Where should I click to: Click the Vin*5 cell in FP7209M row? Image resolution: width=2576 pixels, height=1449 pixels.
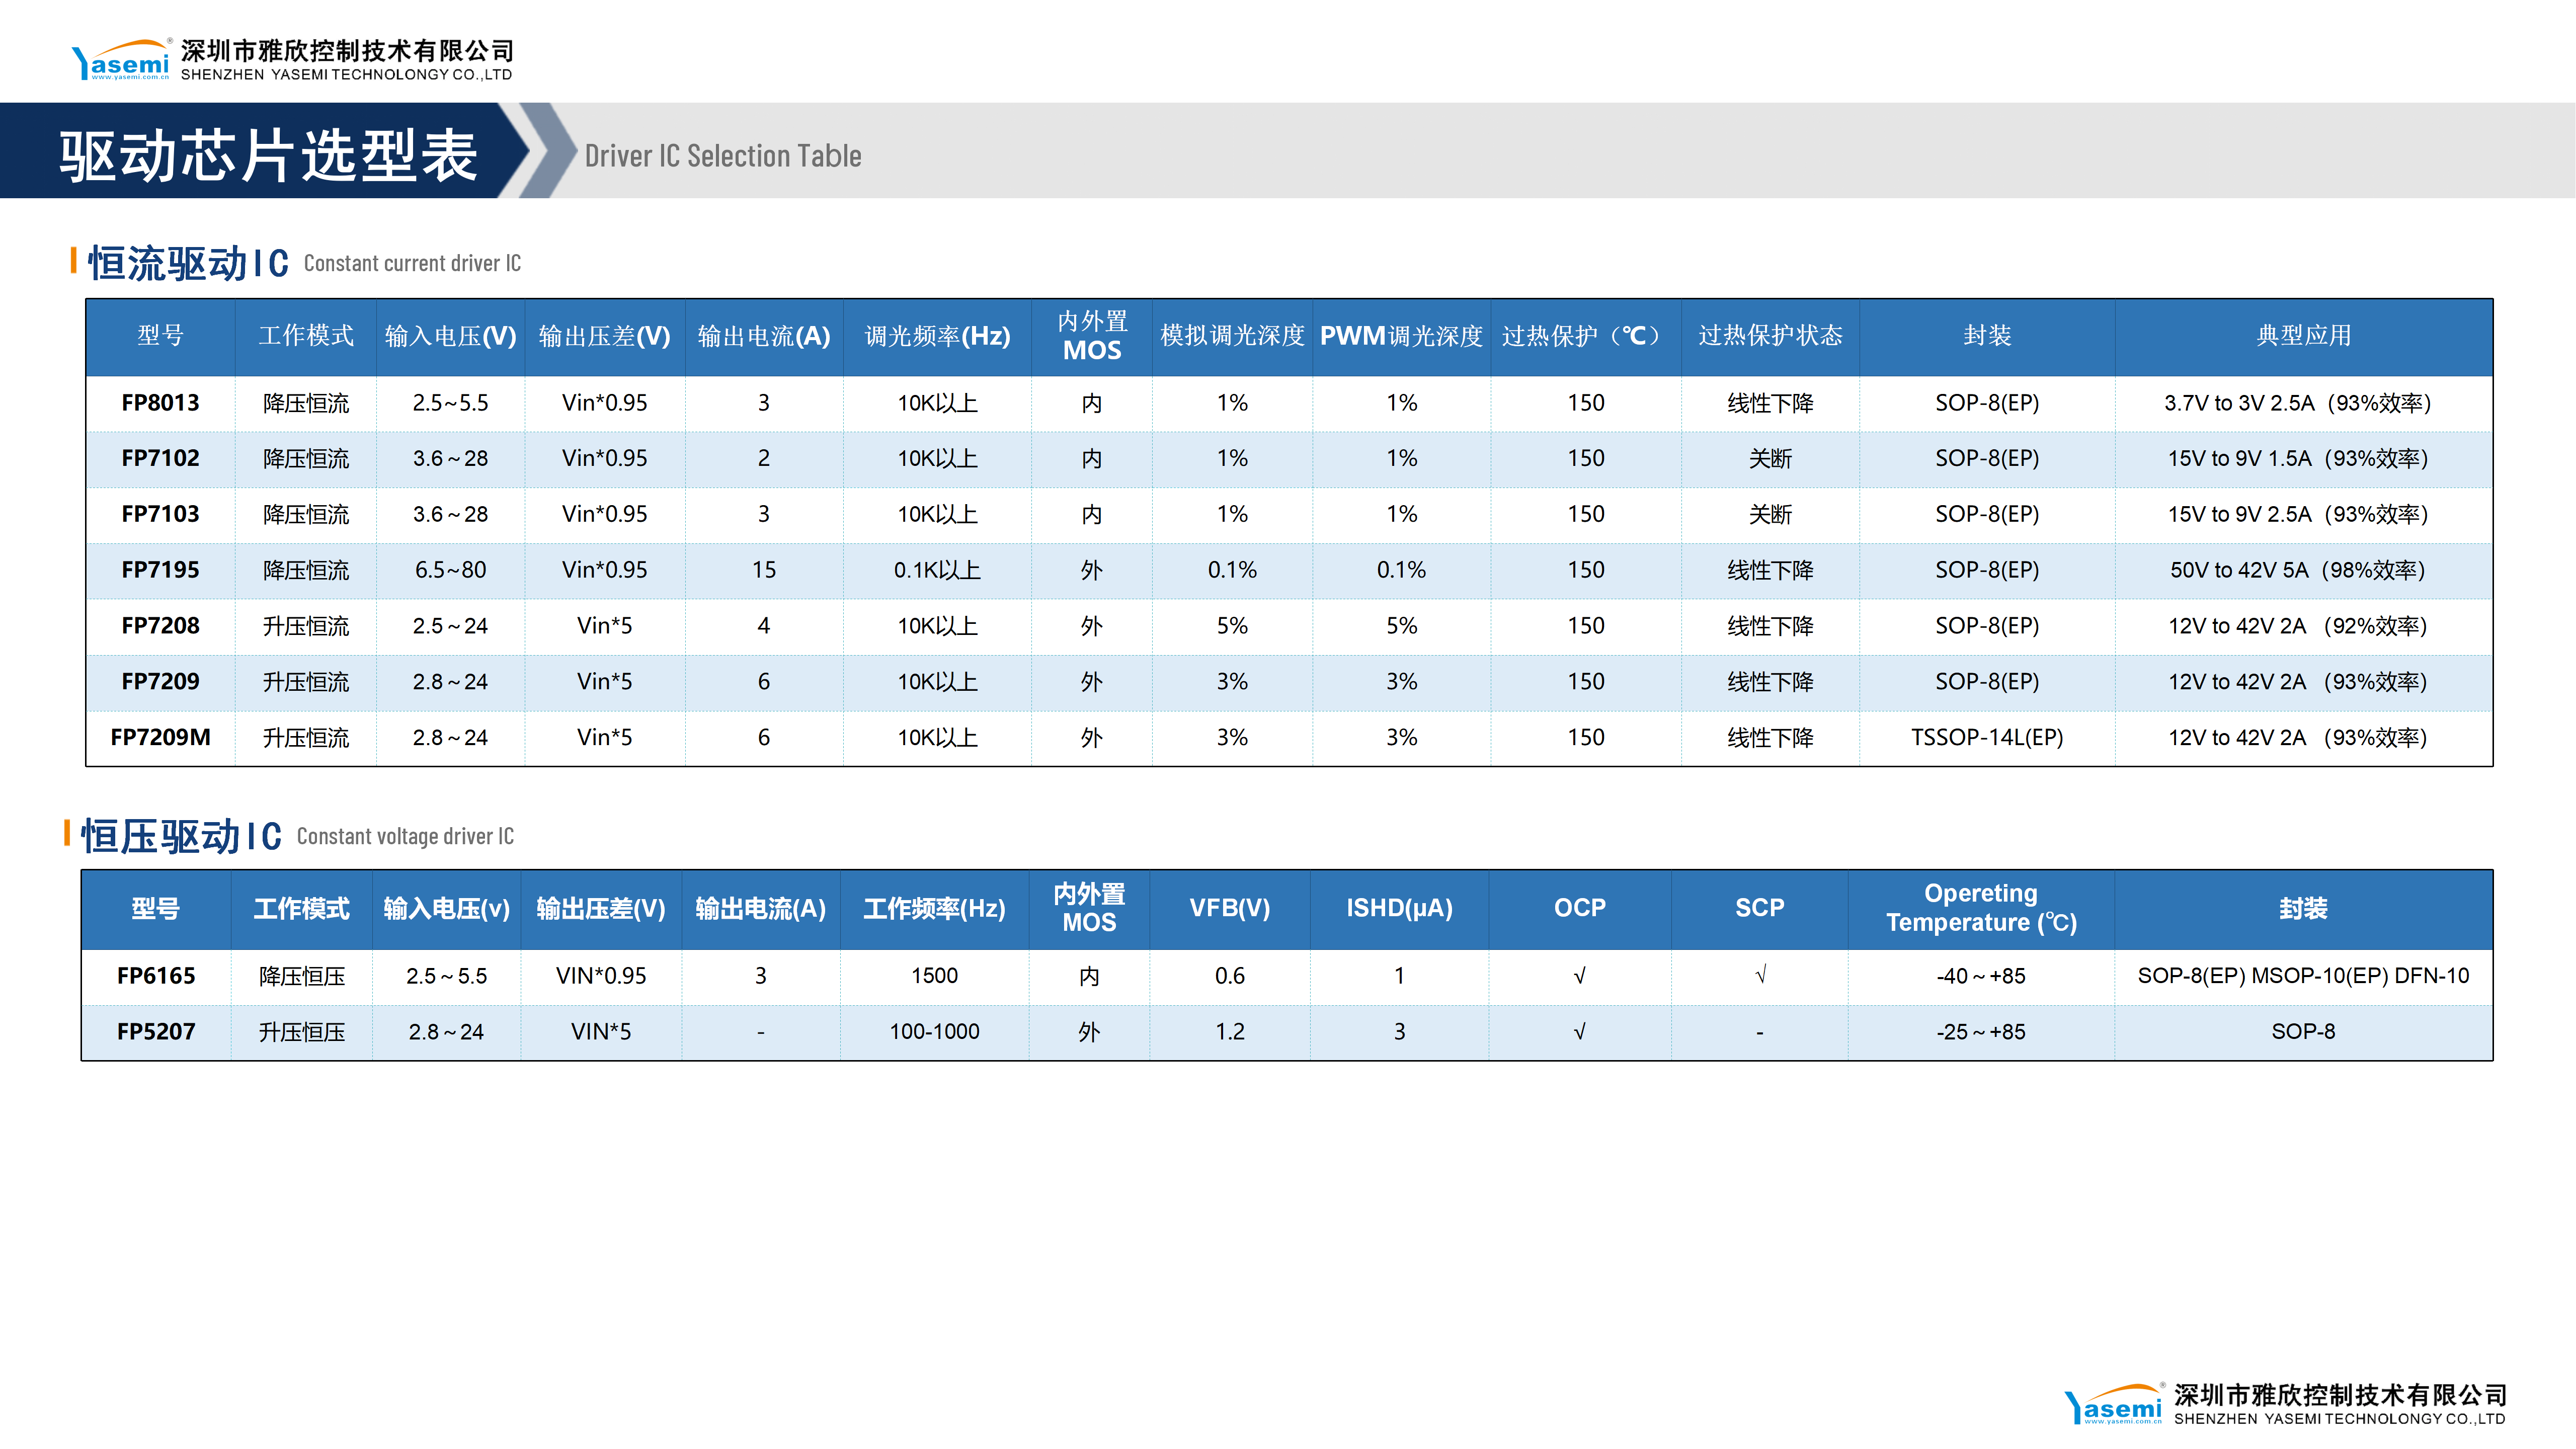pyautogui.click(x=604, y=738)
